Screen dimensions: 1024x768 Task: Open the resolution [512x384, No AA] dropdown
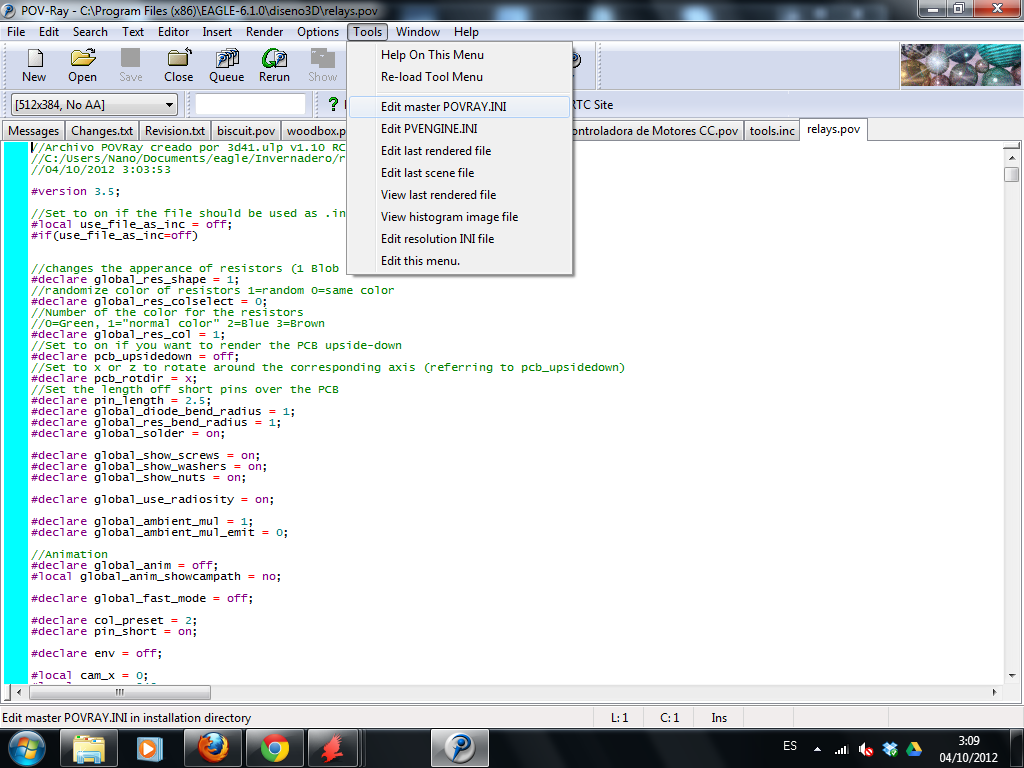click(x=95, y=104)
